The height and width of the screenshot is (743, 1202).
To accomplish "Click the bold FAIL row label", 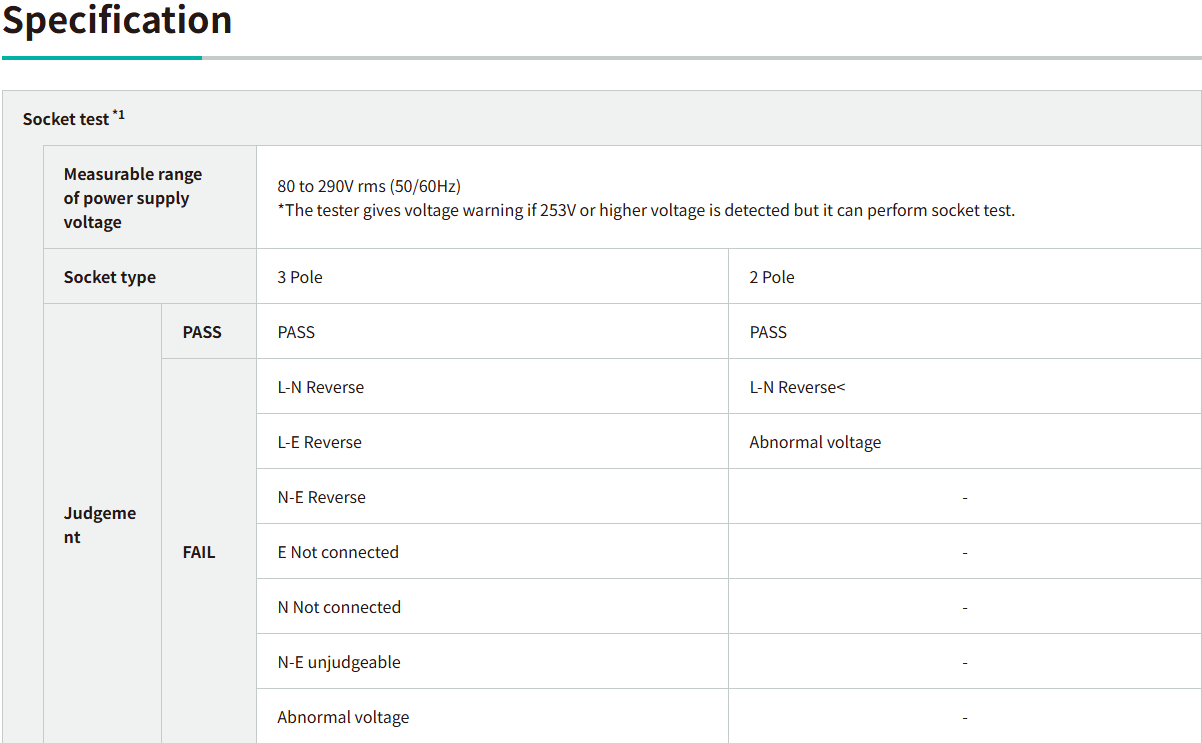I will [x=199, y=552].
